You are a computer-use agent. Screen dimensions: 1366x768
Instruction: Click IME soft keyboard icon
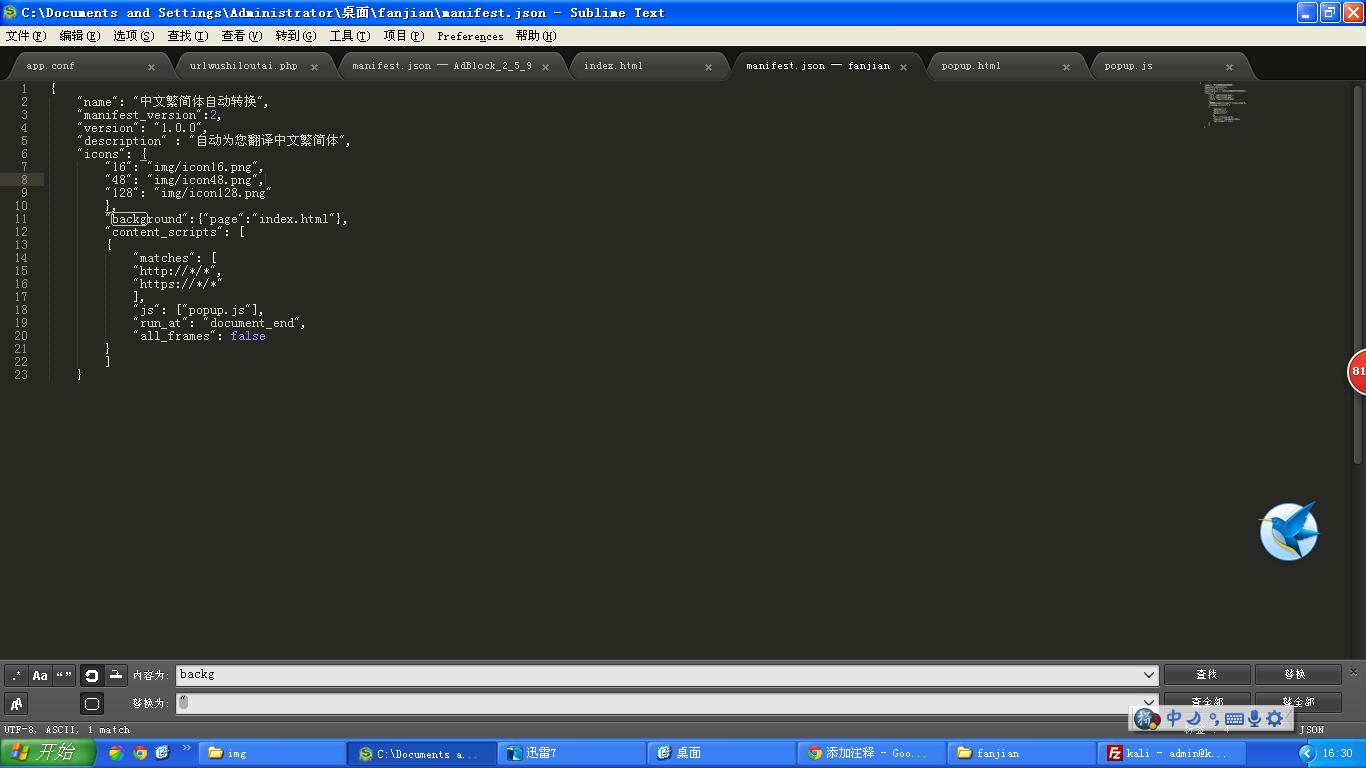click(x=1234, y=719)
